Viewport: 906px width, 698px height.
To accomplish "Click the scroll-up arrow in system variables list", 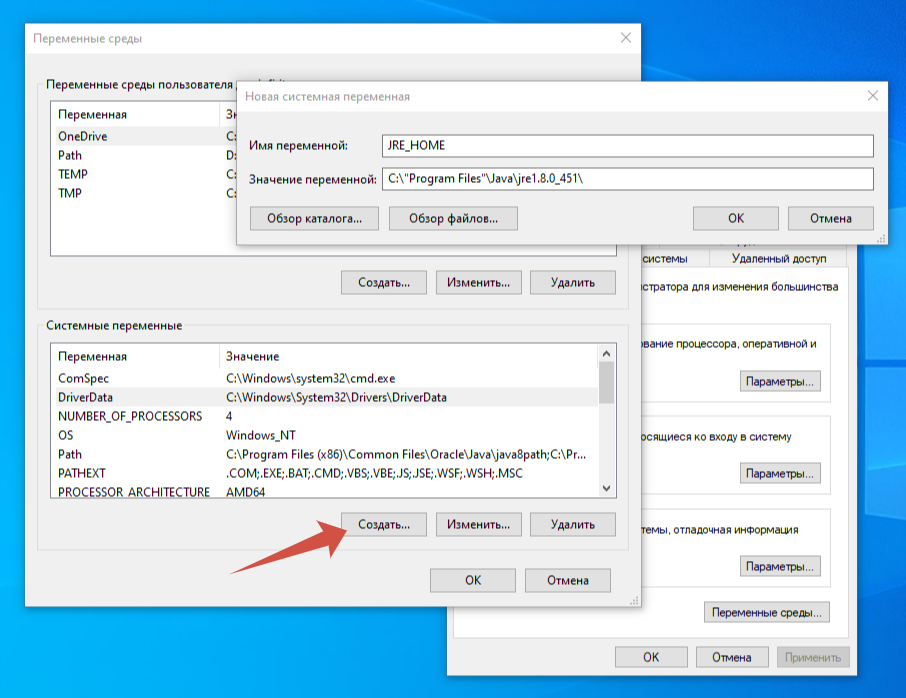I will click(x=606, y=354).
